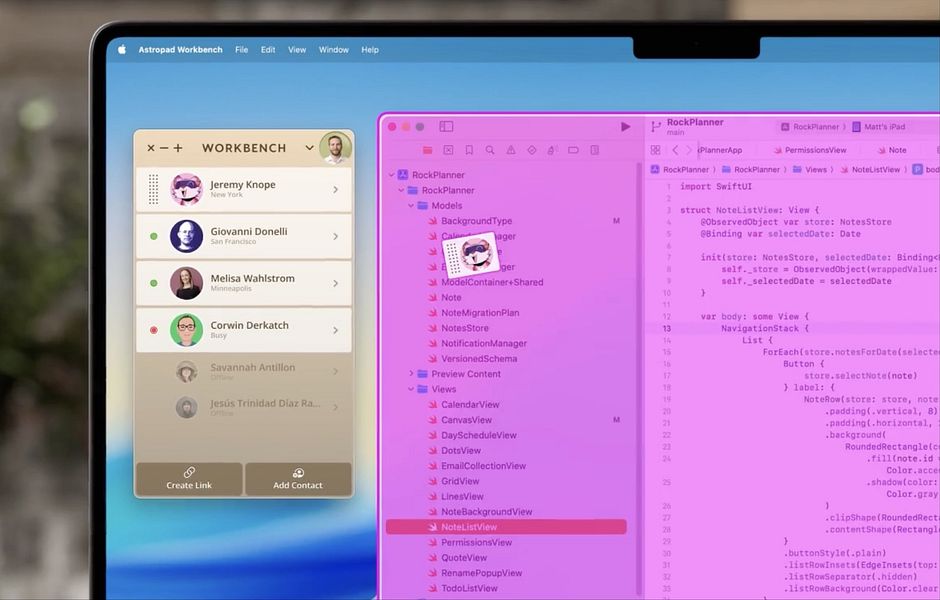The image size is (940, 600).
Task: Open the chevron on Corwin Derkatch's row
Action: tap(336, 330)
